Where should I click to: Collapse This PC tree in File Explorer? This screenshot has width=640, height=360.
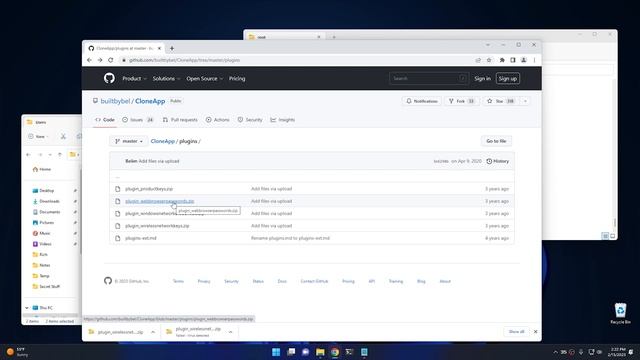[x=27, y=308]
